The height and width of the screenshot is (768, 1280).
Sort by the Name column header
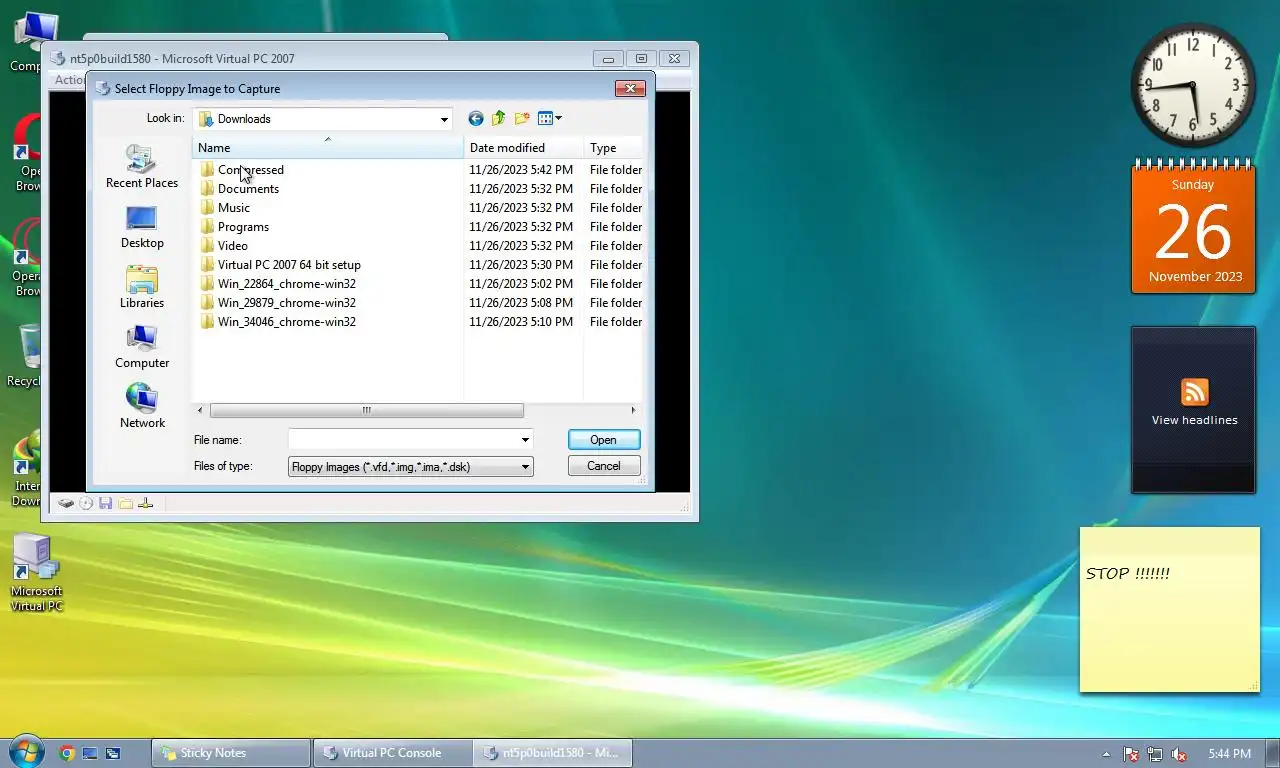pyautogui.click(x=327, y=148)
